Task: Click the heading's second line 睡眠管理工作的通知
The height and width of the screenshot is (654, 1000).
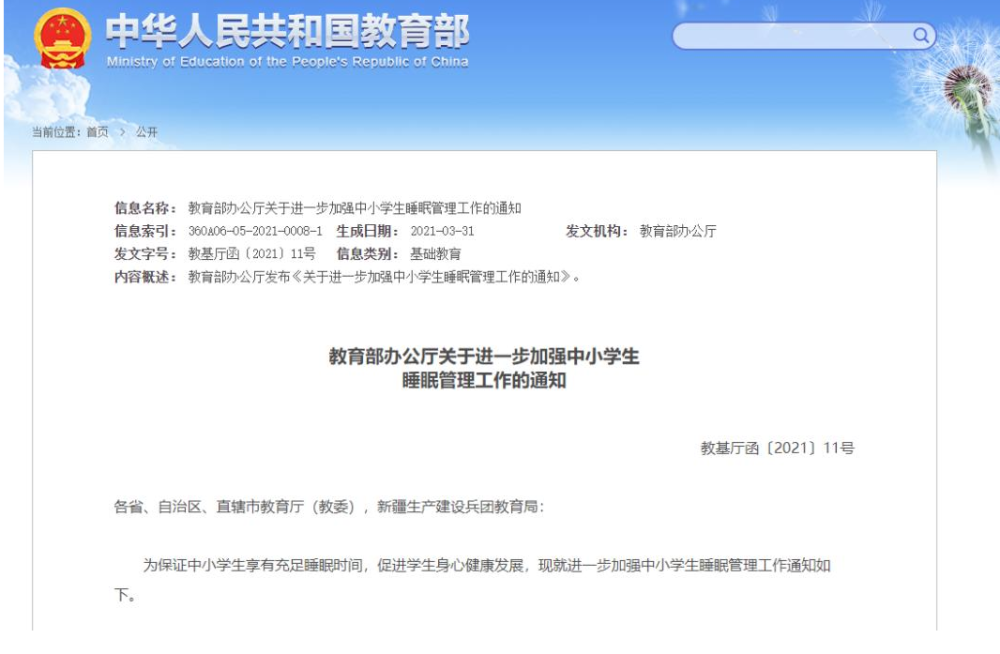Action: tap(484, 381)
